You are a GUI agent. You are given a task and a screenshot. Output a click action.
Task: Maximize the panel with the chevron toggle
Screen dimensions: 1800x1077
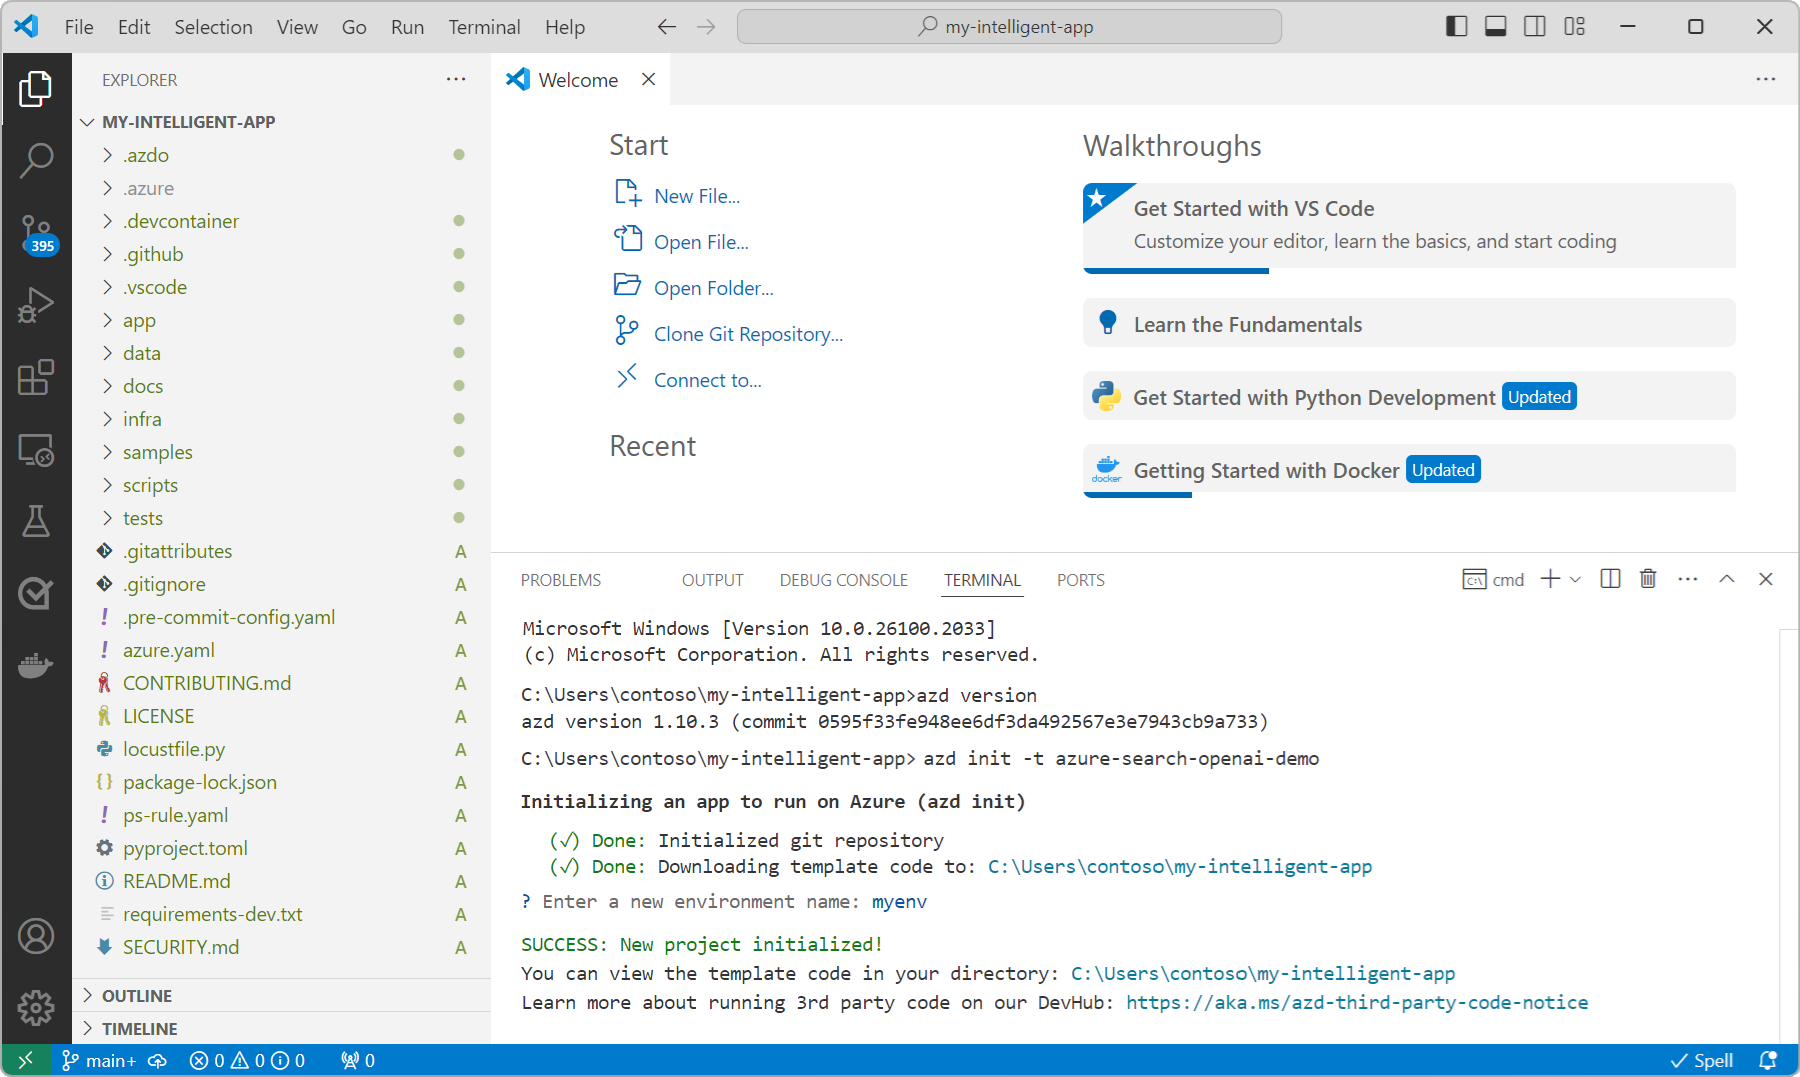click(x=1727, y=579)
